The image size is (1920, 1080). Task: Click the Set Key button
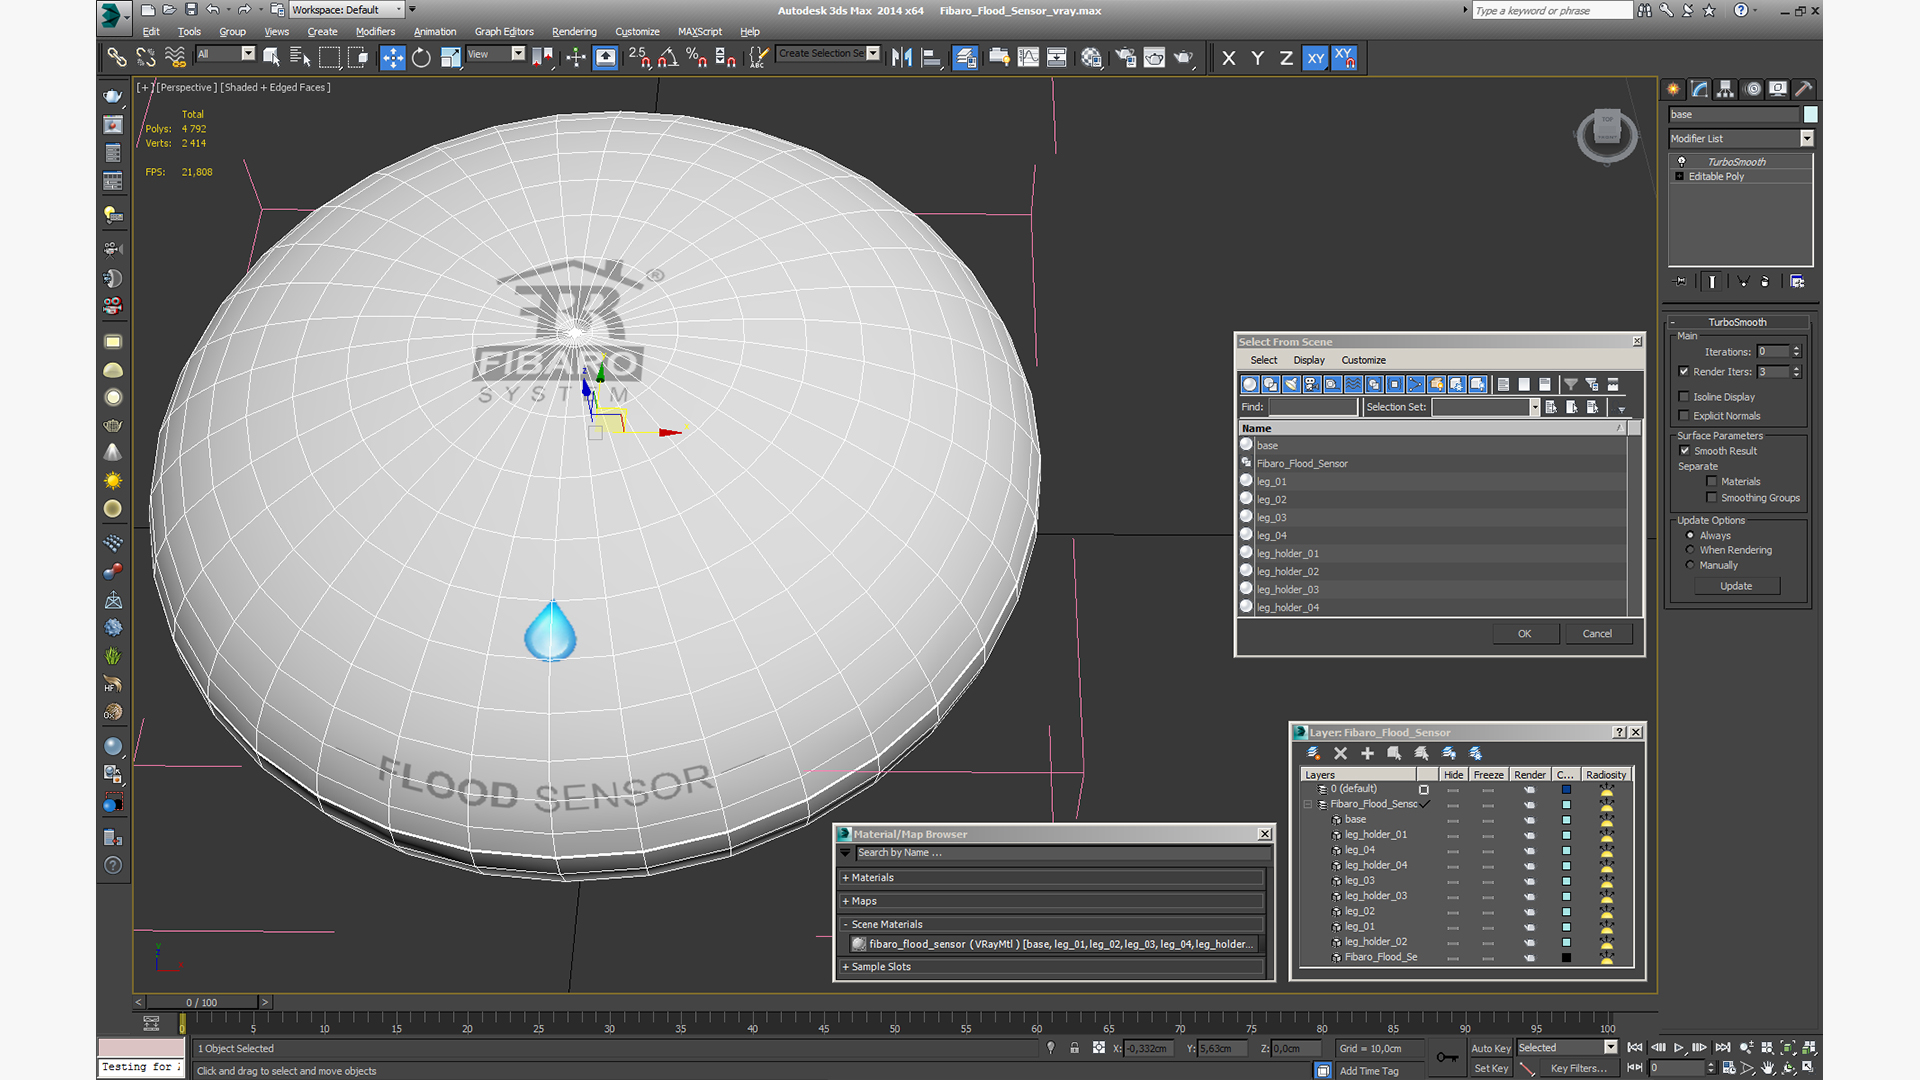1491,1068
